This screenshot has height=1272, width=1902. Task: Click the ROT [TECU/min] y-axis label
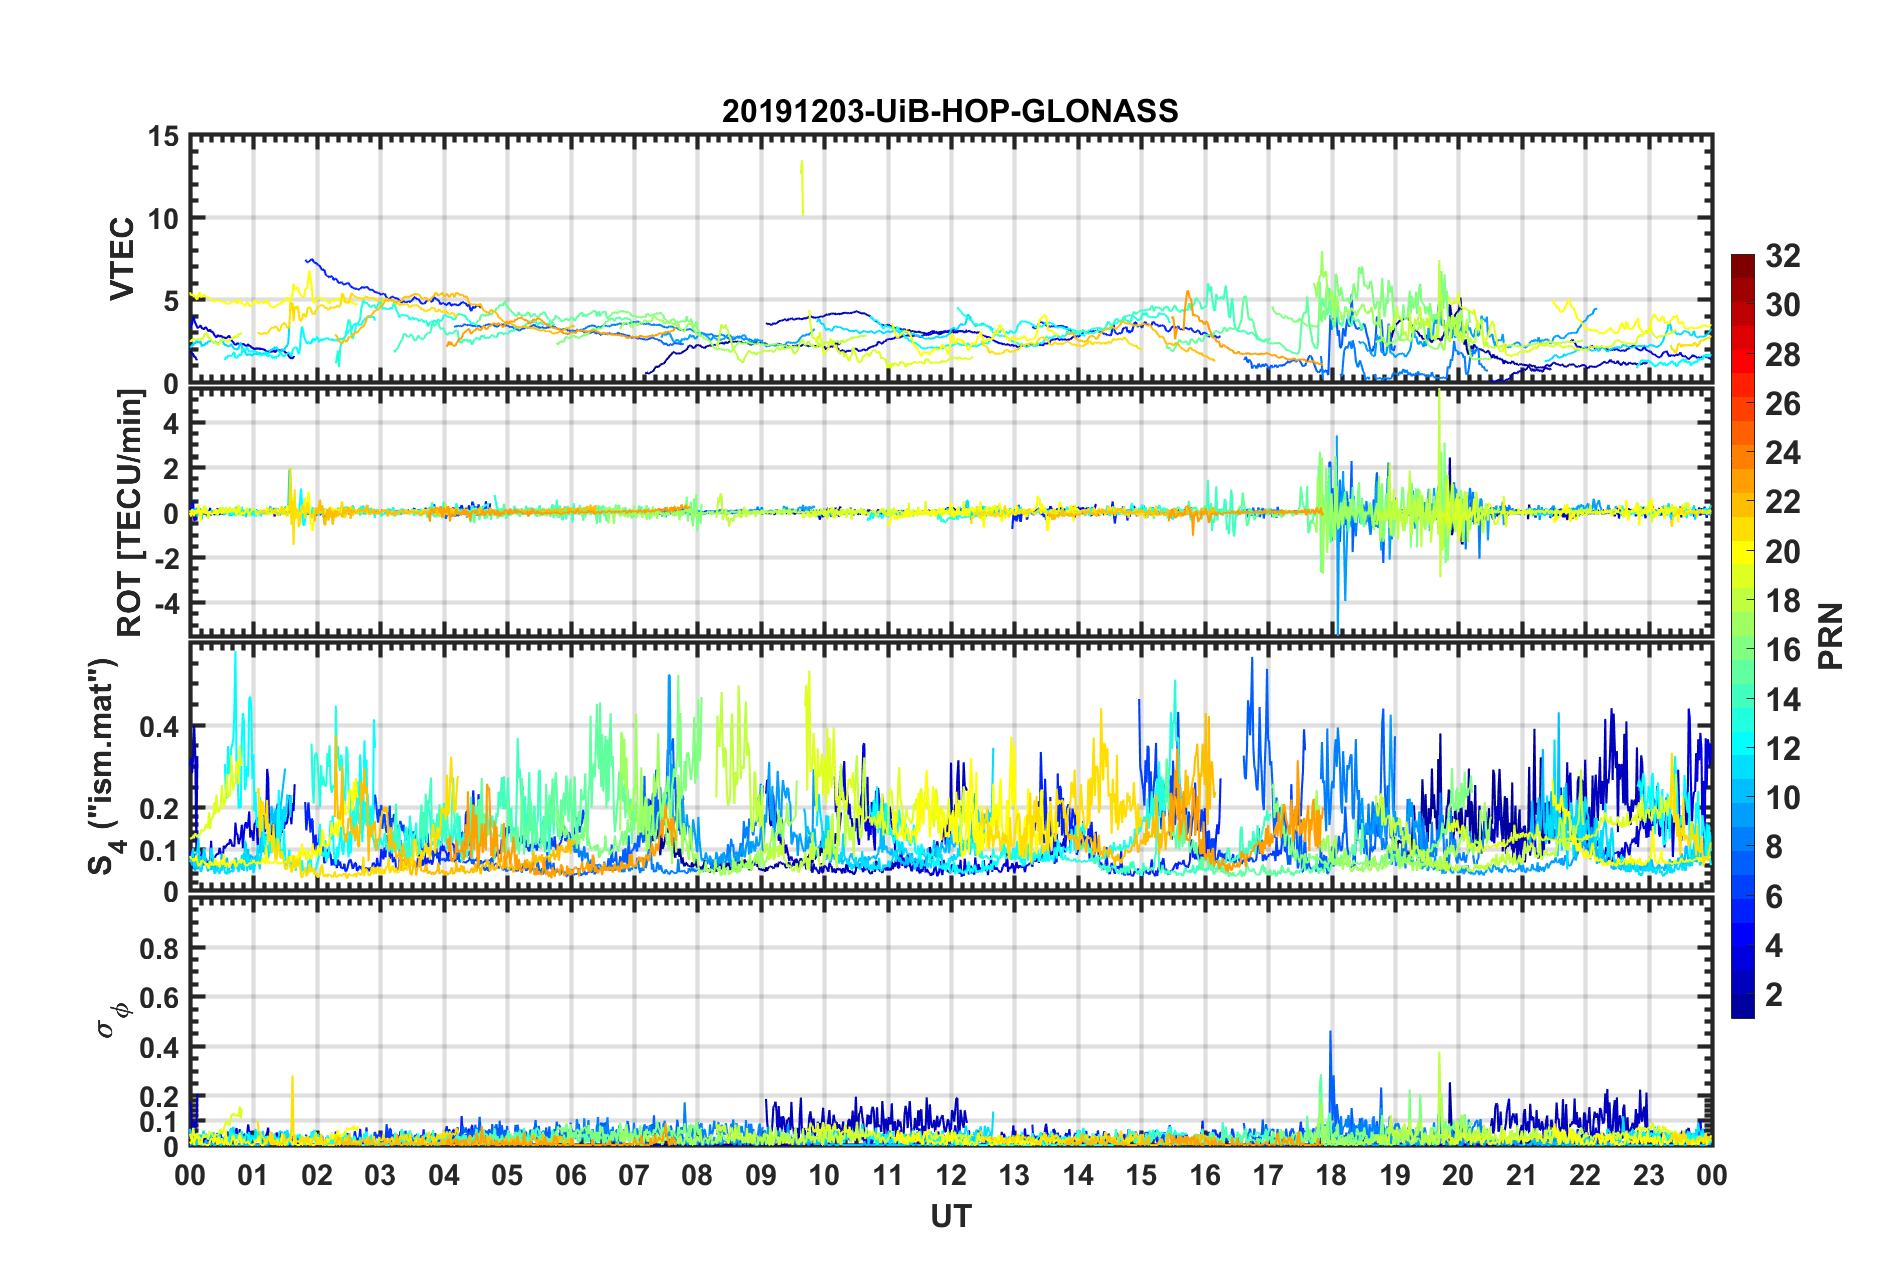click(x=129, y=512)
